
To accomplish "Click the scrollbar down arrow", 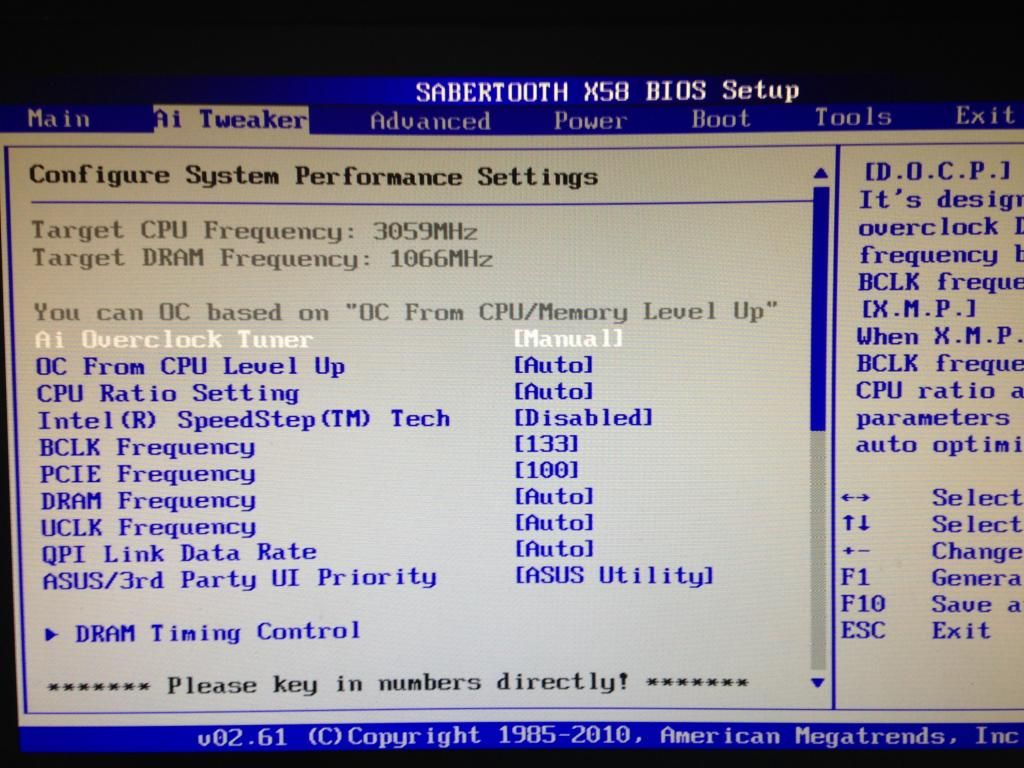I will (x=817, y=683).
